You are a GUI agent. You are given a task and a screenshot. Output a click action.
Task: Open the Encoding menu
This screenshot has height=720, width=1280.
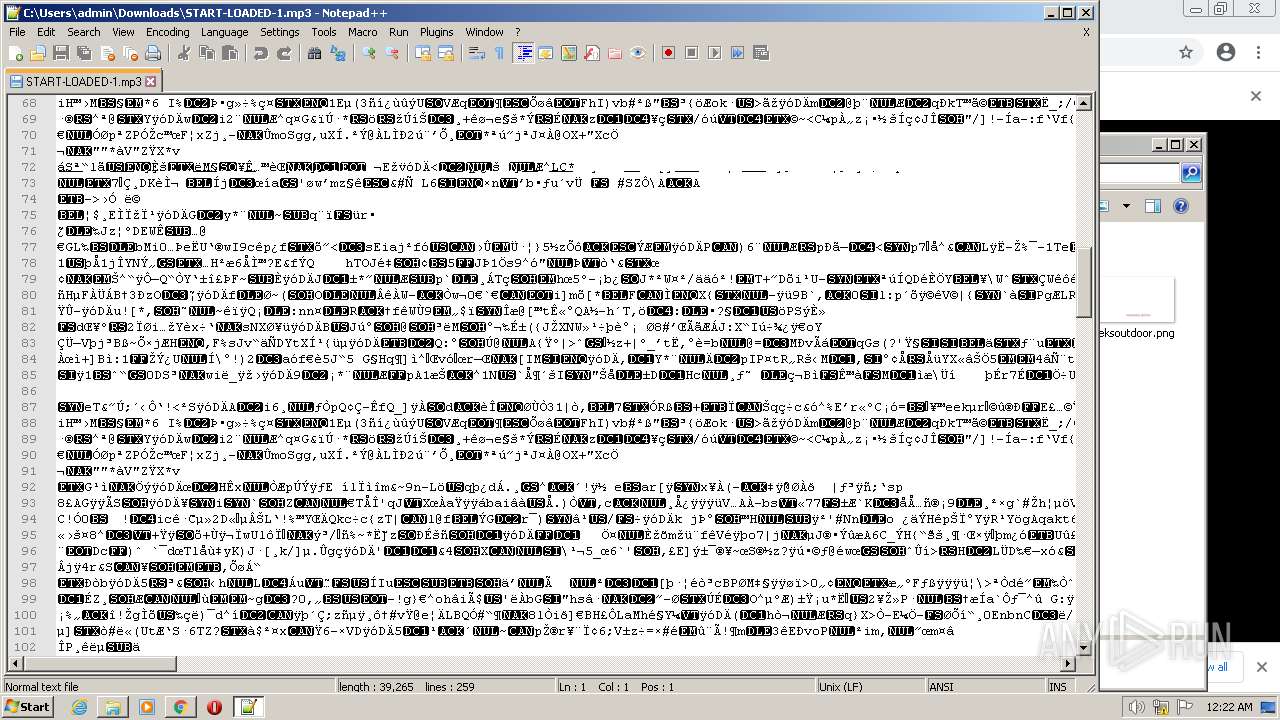click(167, 32)
